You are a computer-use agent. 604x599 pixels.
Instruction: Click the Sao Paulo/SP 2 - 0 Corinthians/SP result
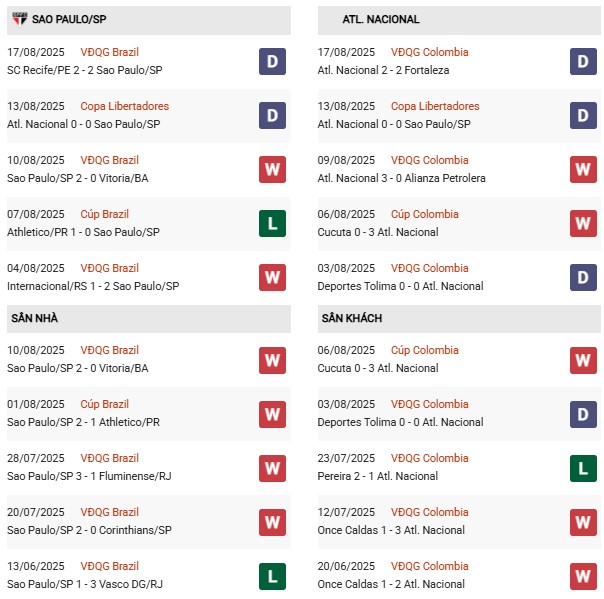(x=89, y=530)
